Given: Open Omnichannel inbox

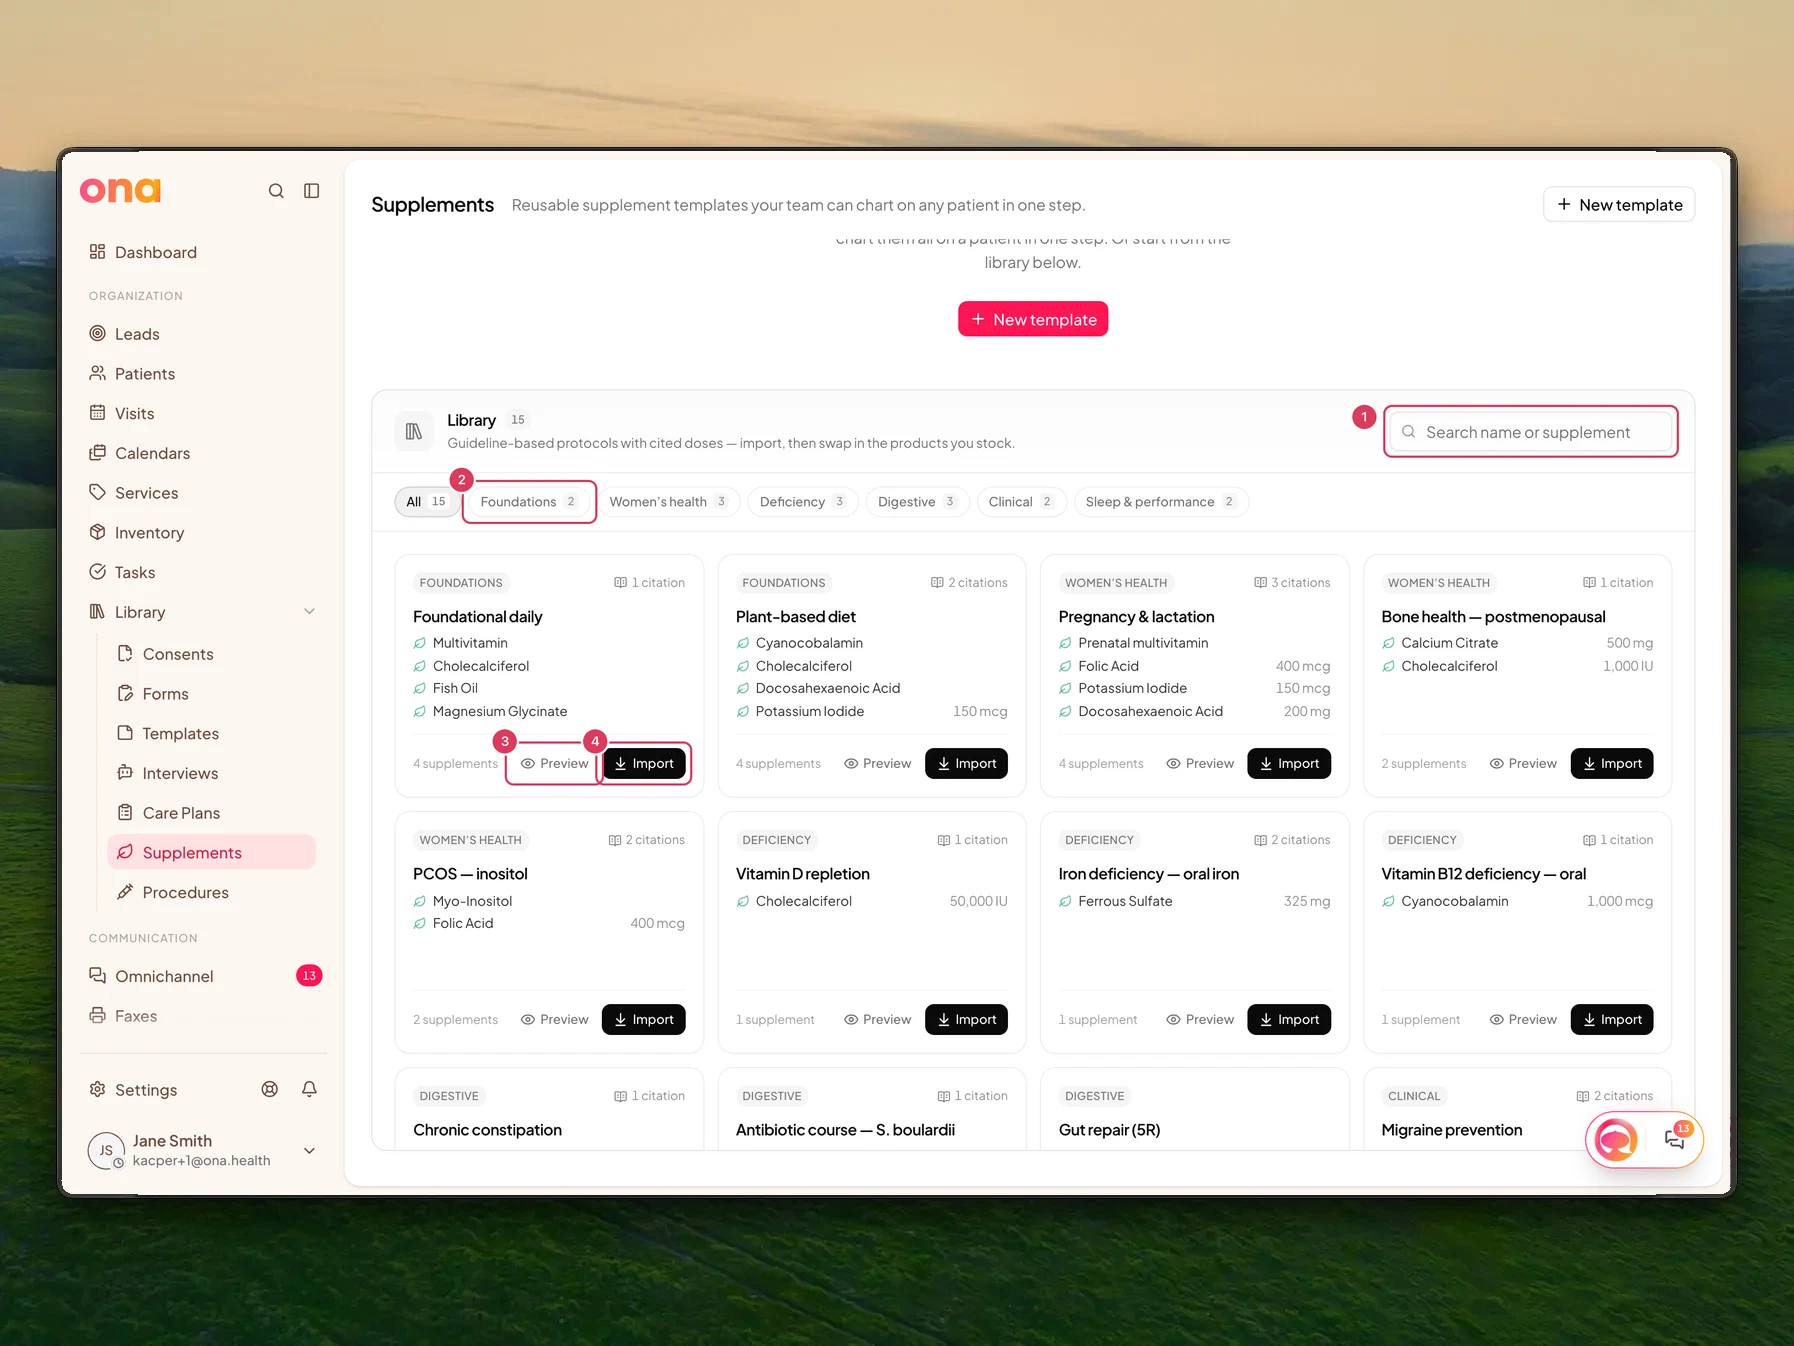Looking at the screenshot, I should tap(203, 976).
